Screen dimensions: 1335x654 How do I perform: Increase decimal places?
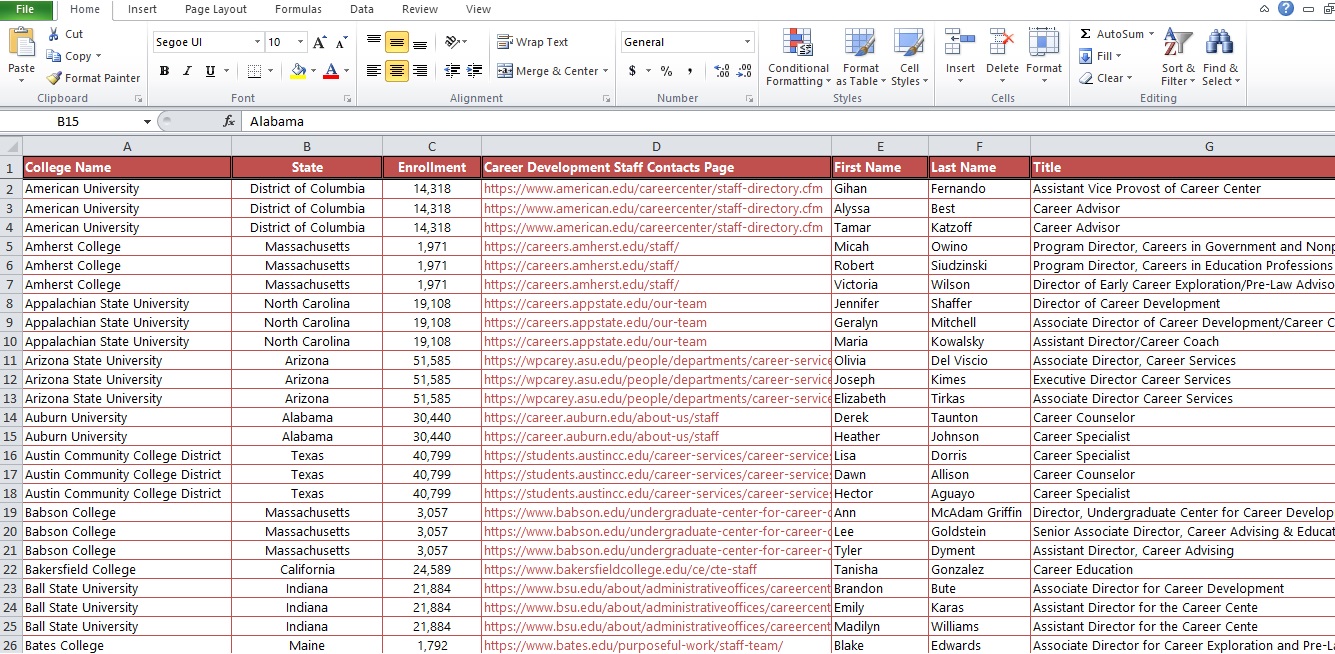(x=721, y=71)
